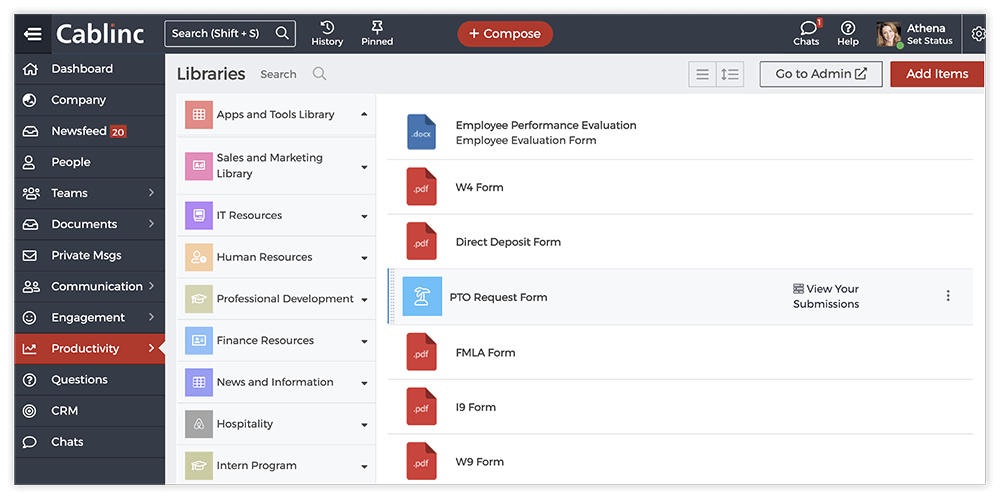
Task: Open Newsfeed in the sidebar
Action: click(x=89, y=131)
